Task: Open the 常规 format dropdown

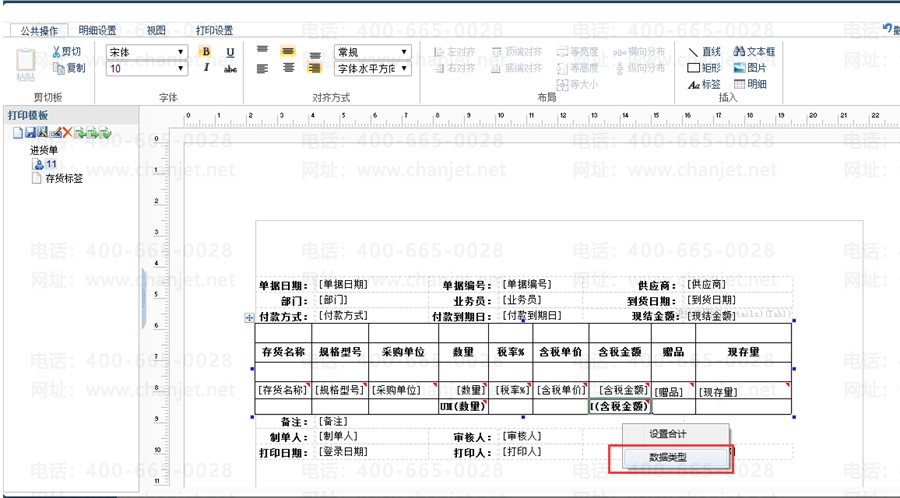Action: point(373,52)
